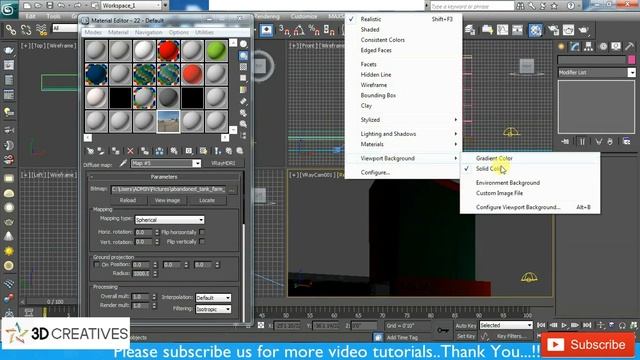Open Material Editor toolbar icon
The image size is (640, 360).
coord(536,30)
